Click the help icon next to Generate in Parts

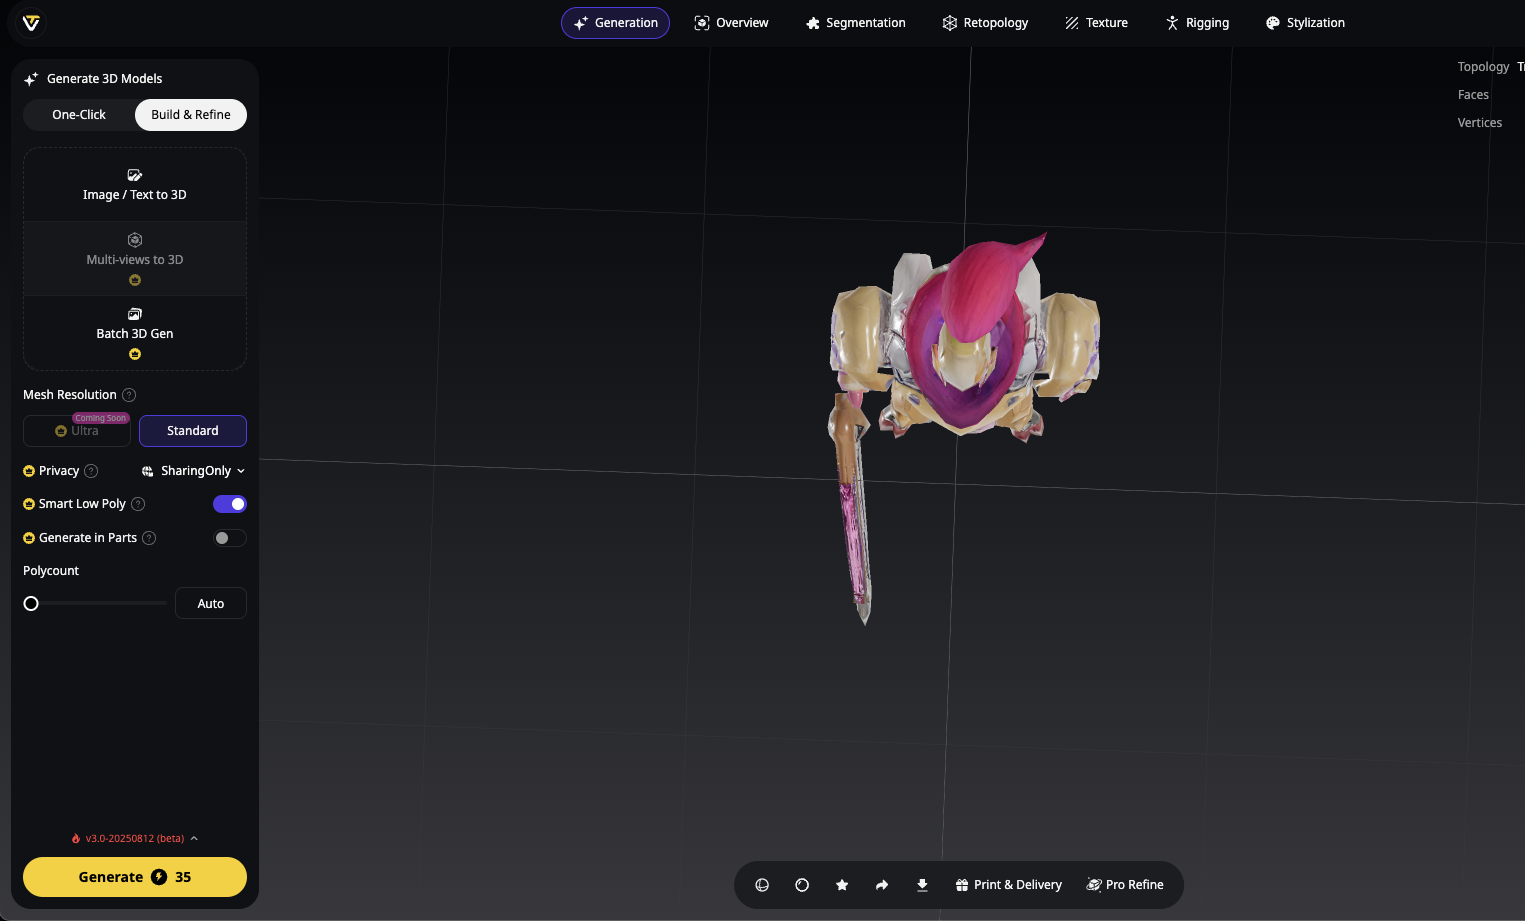[x=149, y=538]
